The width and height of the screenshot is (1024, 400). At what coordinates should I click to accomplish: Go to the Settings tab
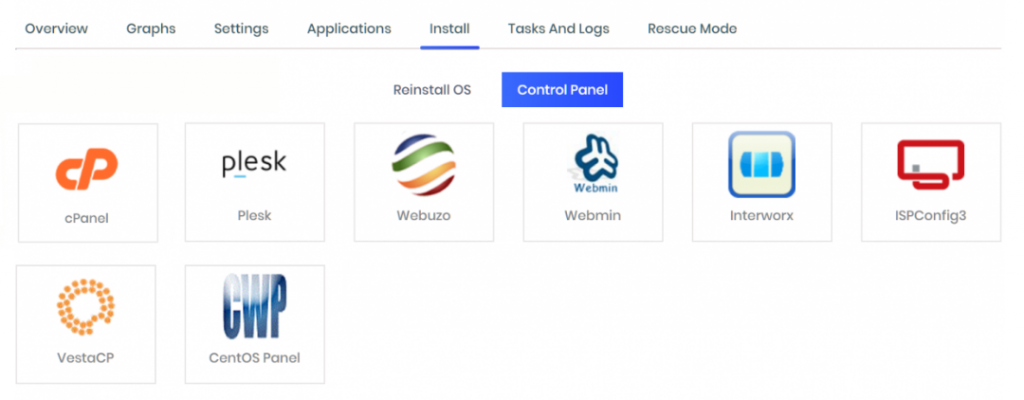241,29
